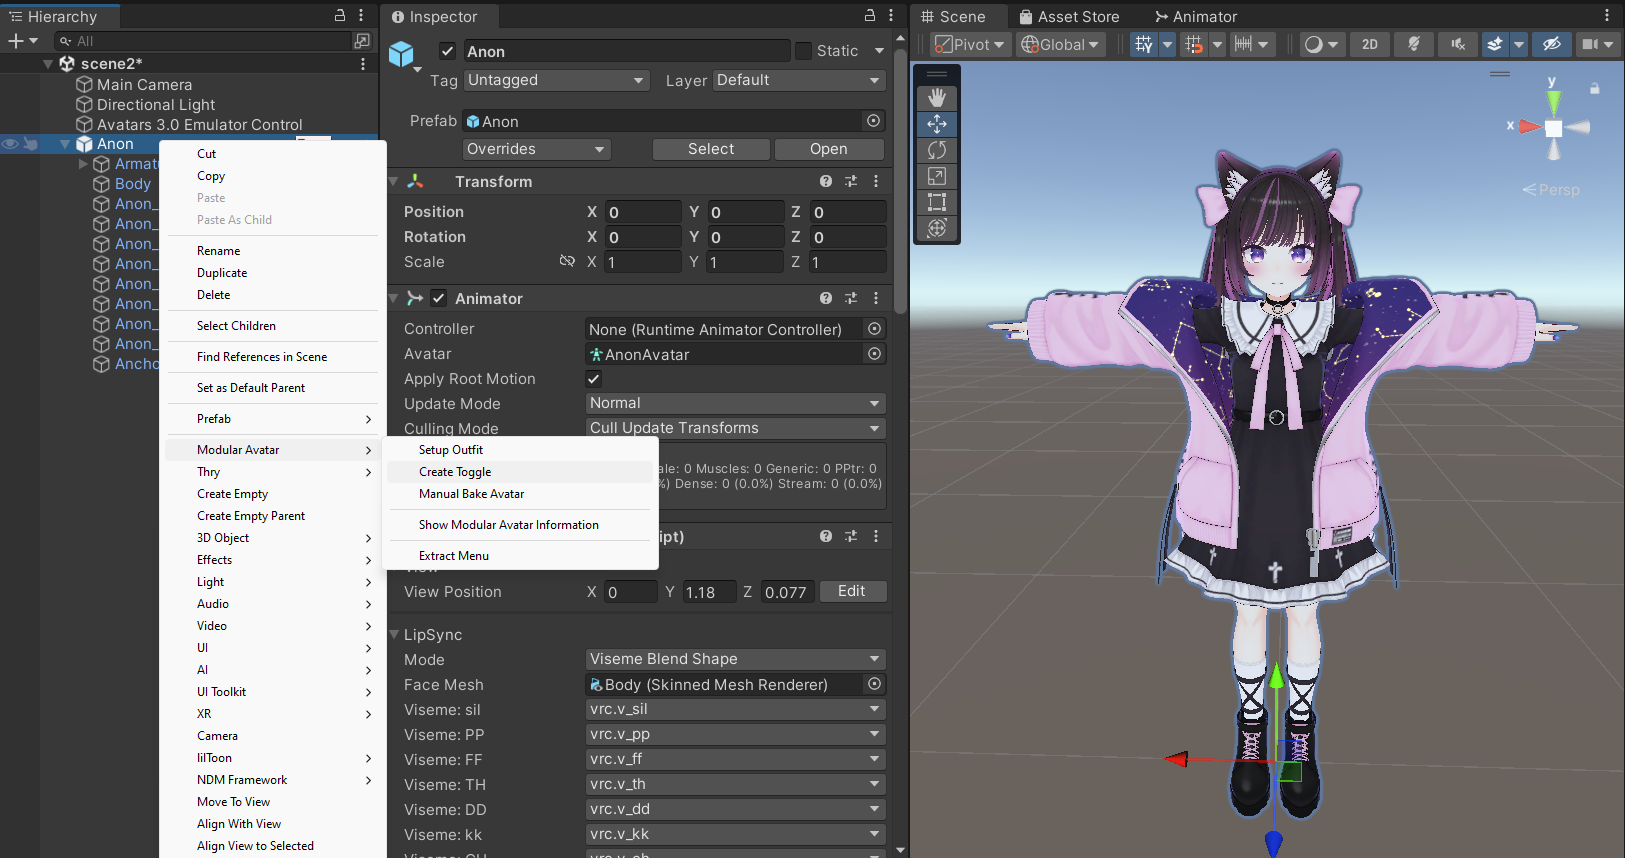The width and height of the screenshot is (1625, 858).
Task: Click the GameObject name field Anon
Action: coord(626,51)
